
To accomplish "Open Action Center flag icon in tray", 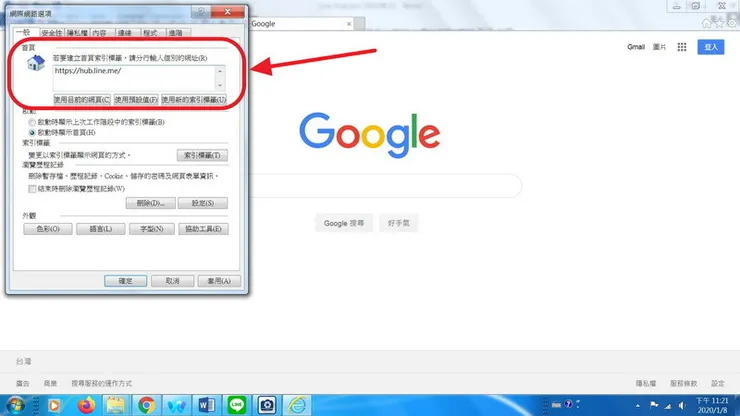I will point(654,405).
